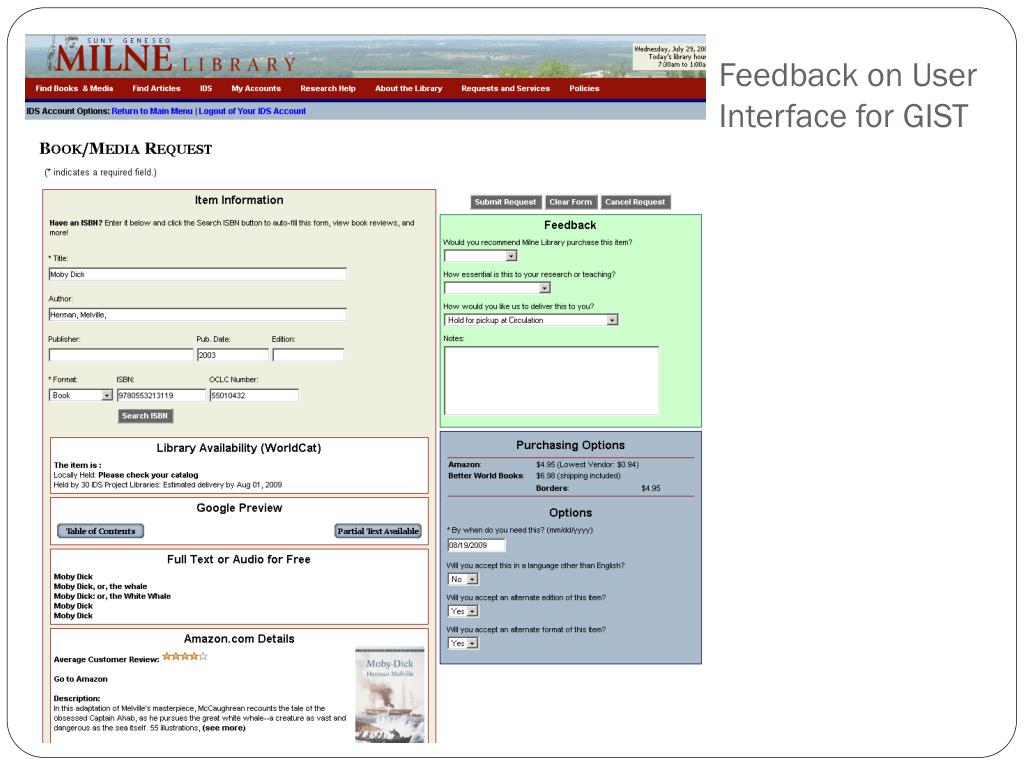Image resolution: width=1024 pixels, height=768 pixels.
Task: Click the Moby-Dick cover thumbnail
Action: pos(390,695)
